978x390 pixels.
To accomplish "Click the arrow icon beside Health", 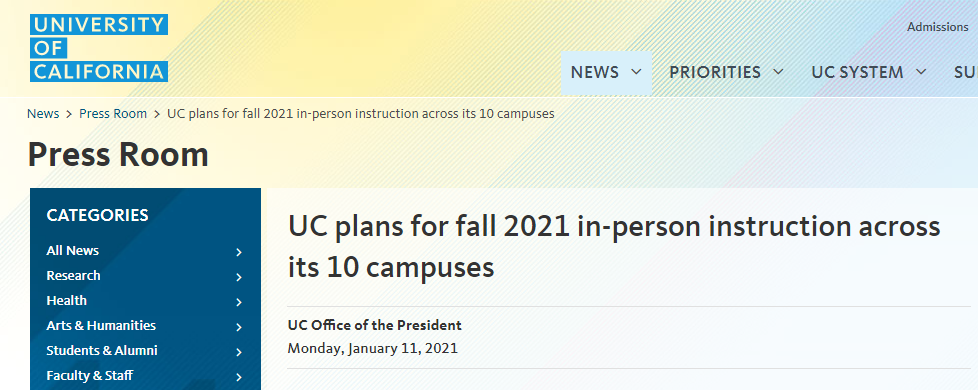I will click(239, 302).
